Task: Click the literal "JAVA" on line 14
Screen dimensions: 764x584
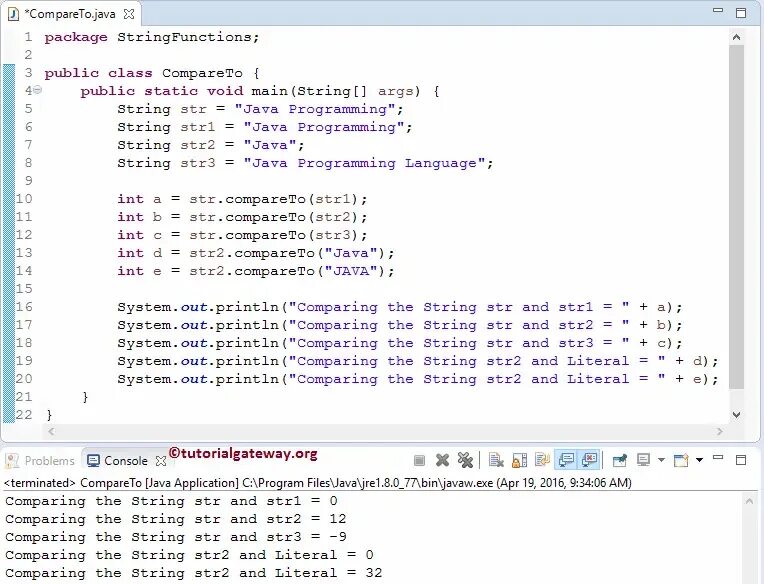Action: 351,271
